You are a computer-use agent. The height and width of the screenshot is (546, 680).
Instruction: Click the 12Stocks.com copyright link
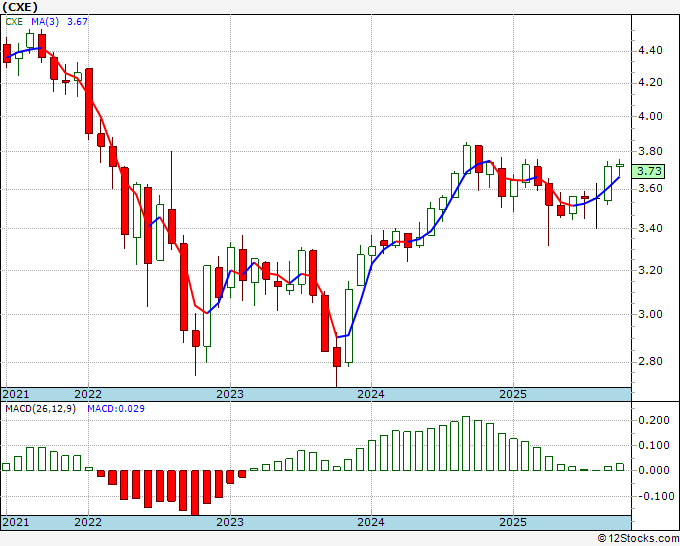coord(638,539)
